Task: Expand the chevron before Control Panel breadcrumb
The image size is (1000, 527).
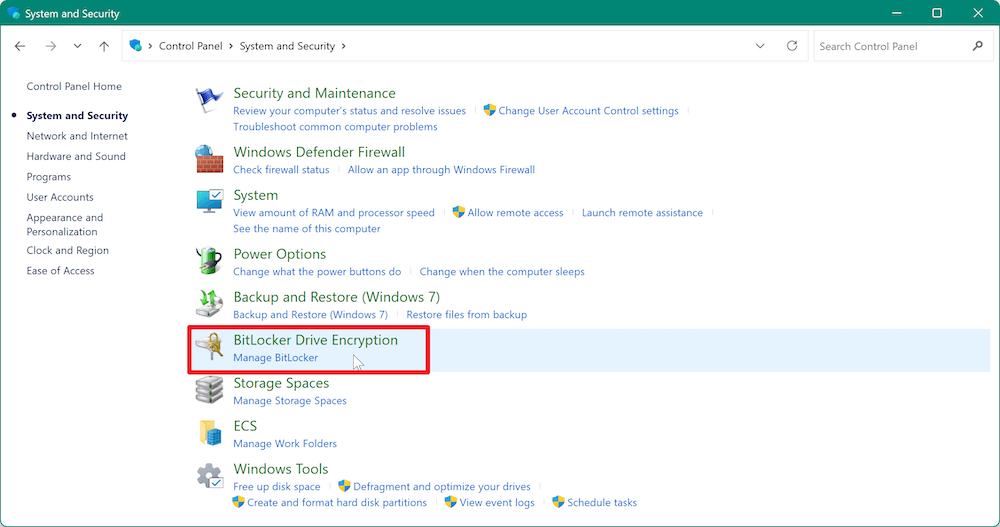Action: click(x=151, y=46)
